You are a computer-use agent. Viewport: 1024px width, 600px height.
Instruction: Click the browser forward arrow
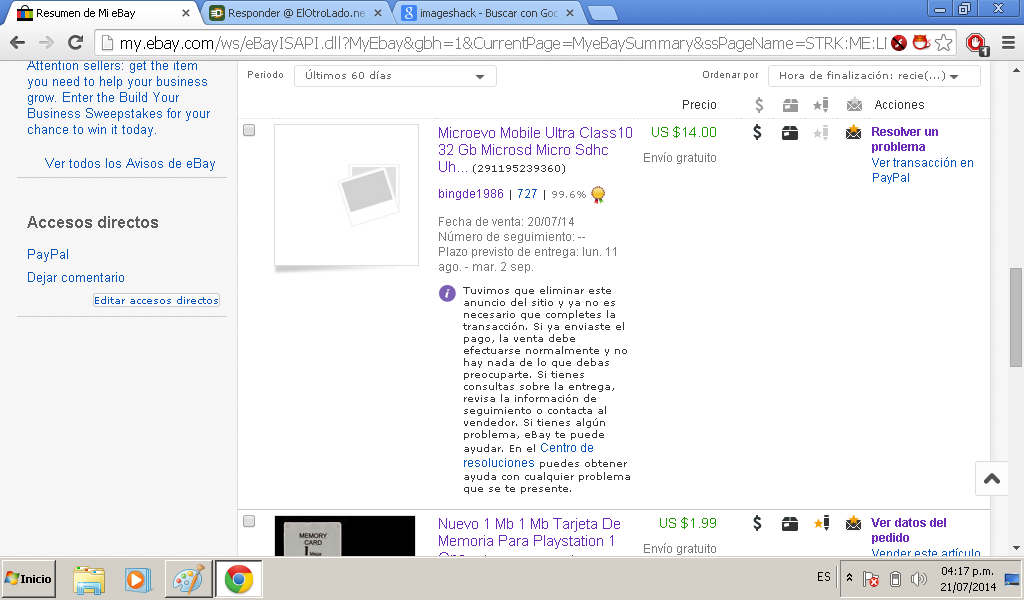46,43
